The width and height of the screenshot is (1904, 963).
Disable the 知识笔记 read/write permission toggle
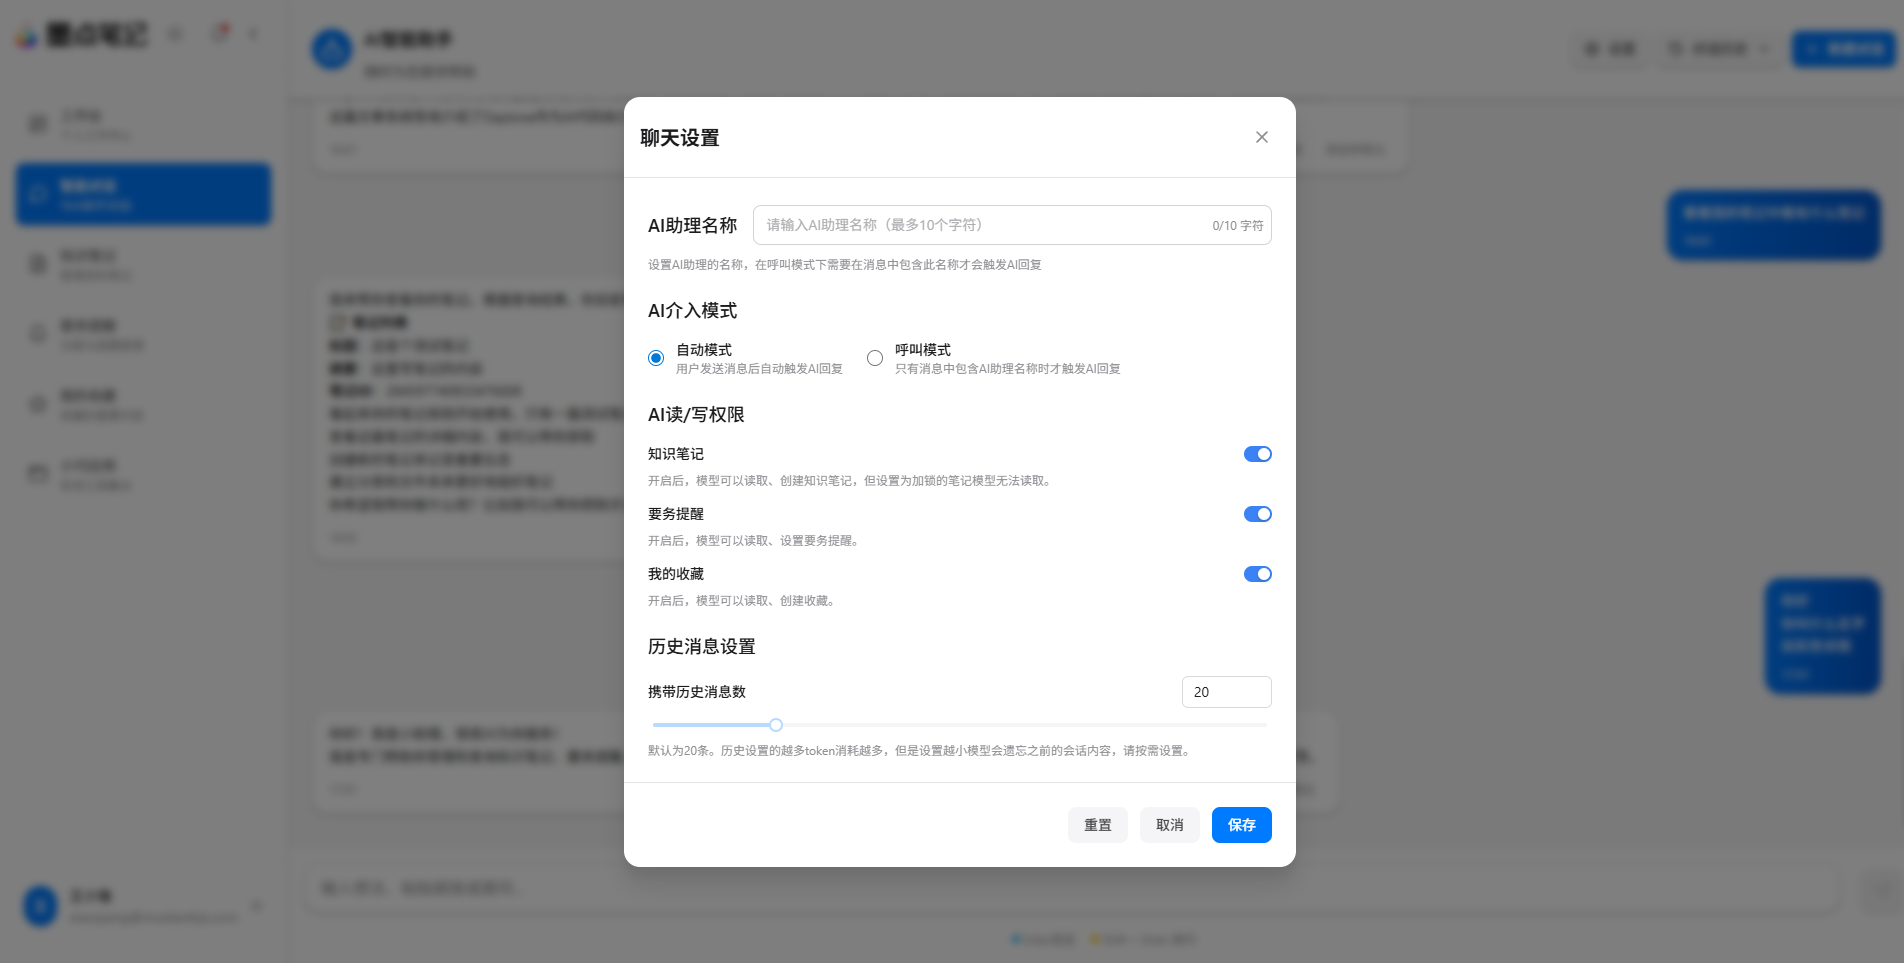(x=1258, y=453)
